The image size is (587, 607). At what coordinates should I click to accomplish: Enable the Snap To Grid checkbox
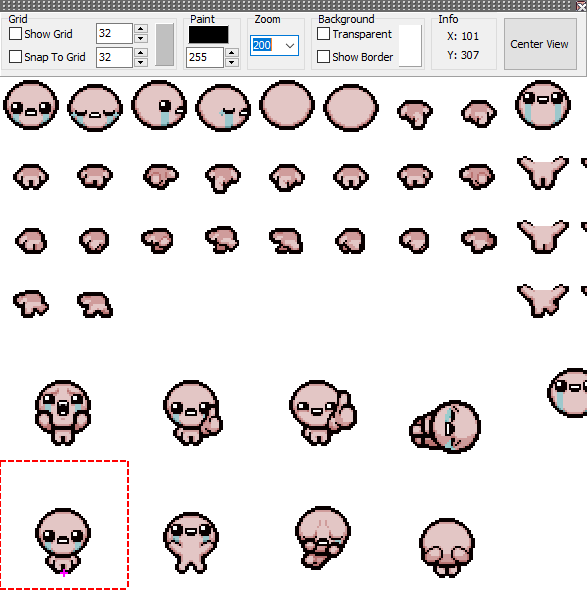pyautogui.click(x=15, y=57)
